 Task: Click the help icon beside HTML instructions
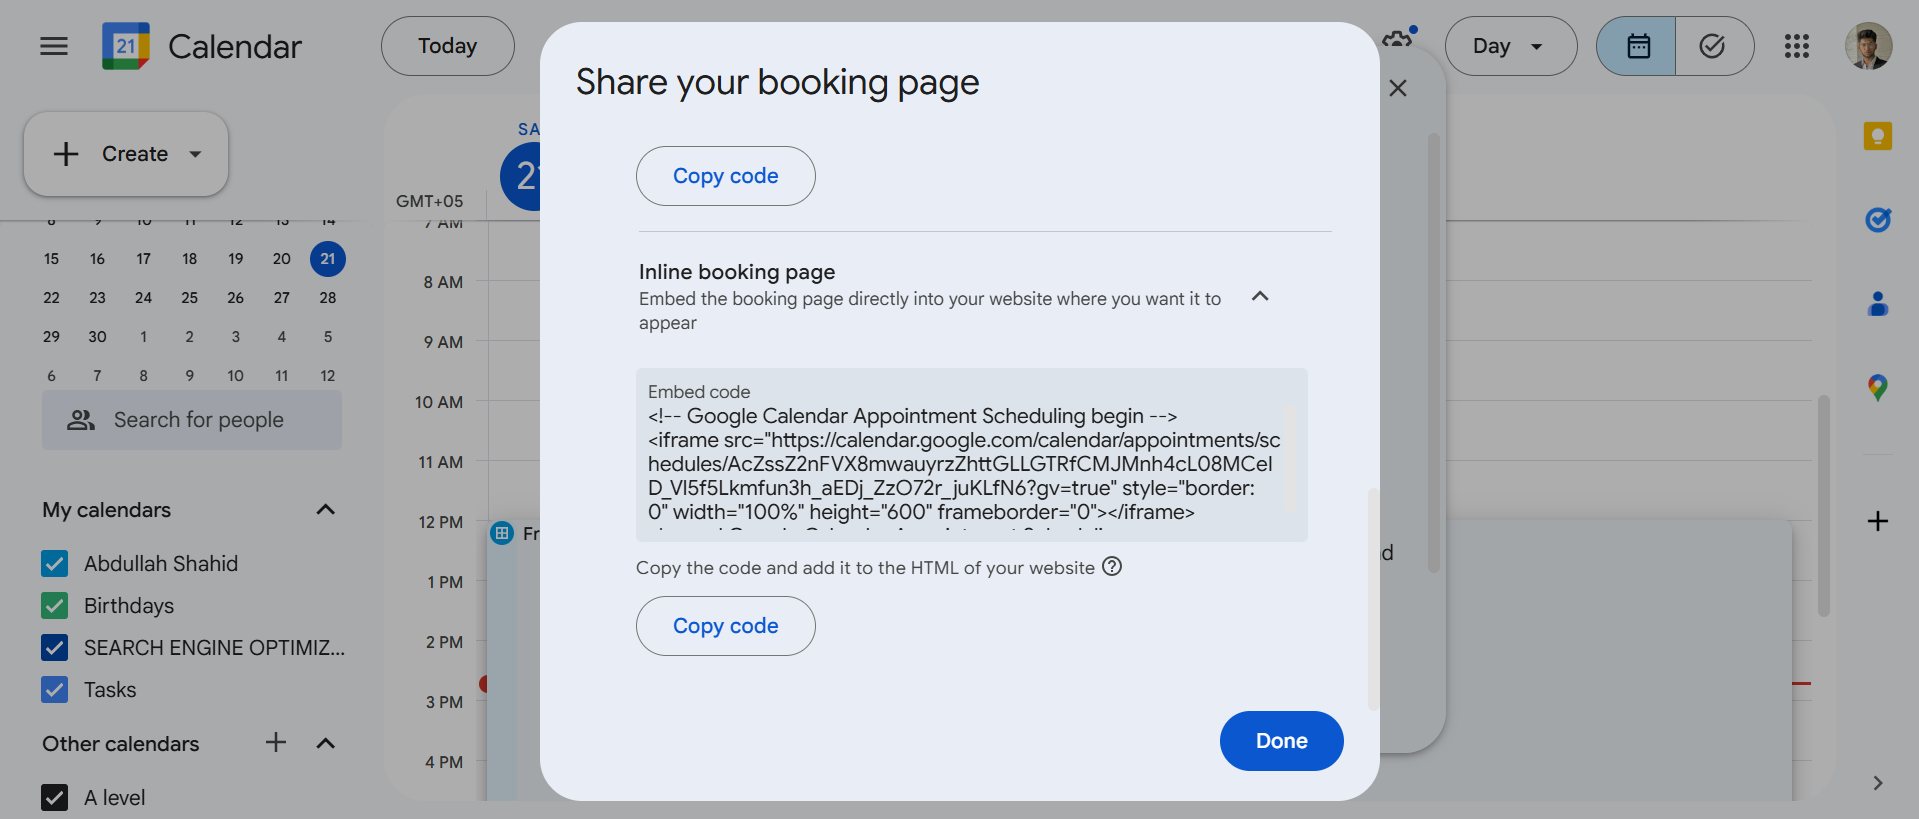(x=1112, y=567)
